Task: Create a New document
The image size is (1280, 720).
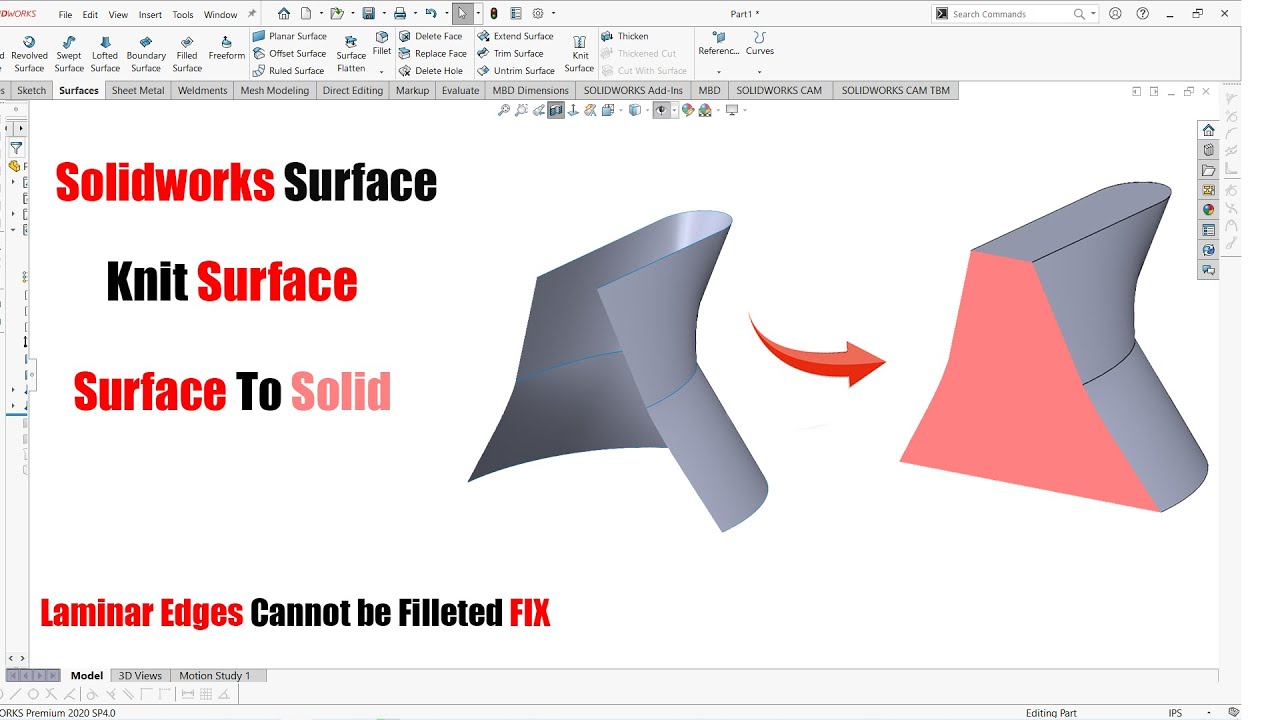Action: click(306, 14)
